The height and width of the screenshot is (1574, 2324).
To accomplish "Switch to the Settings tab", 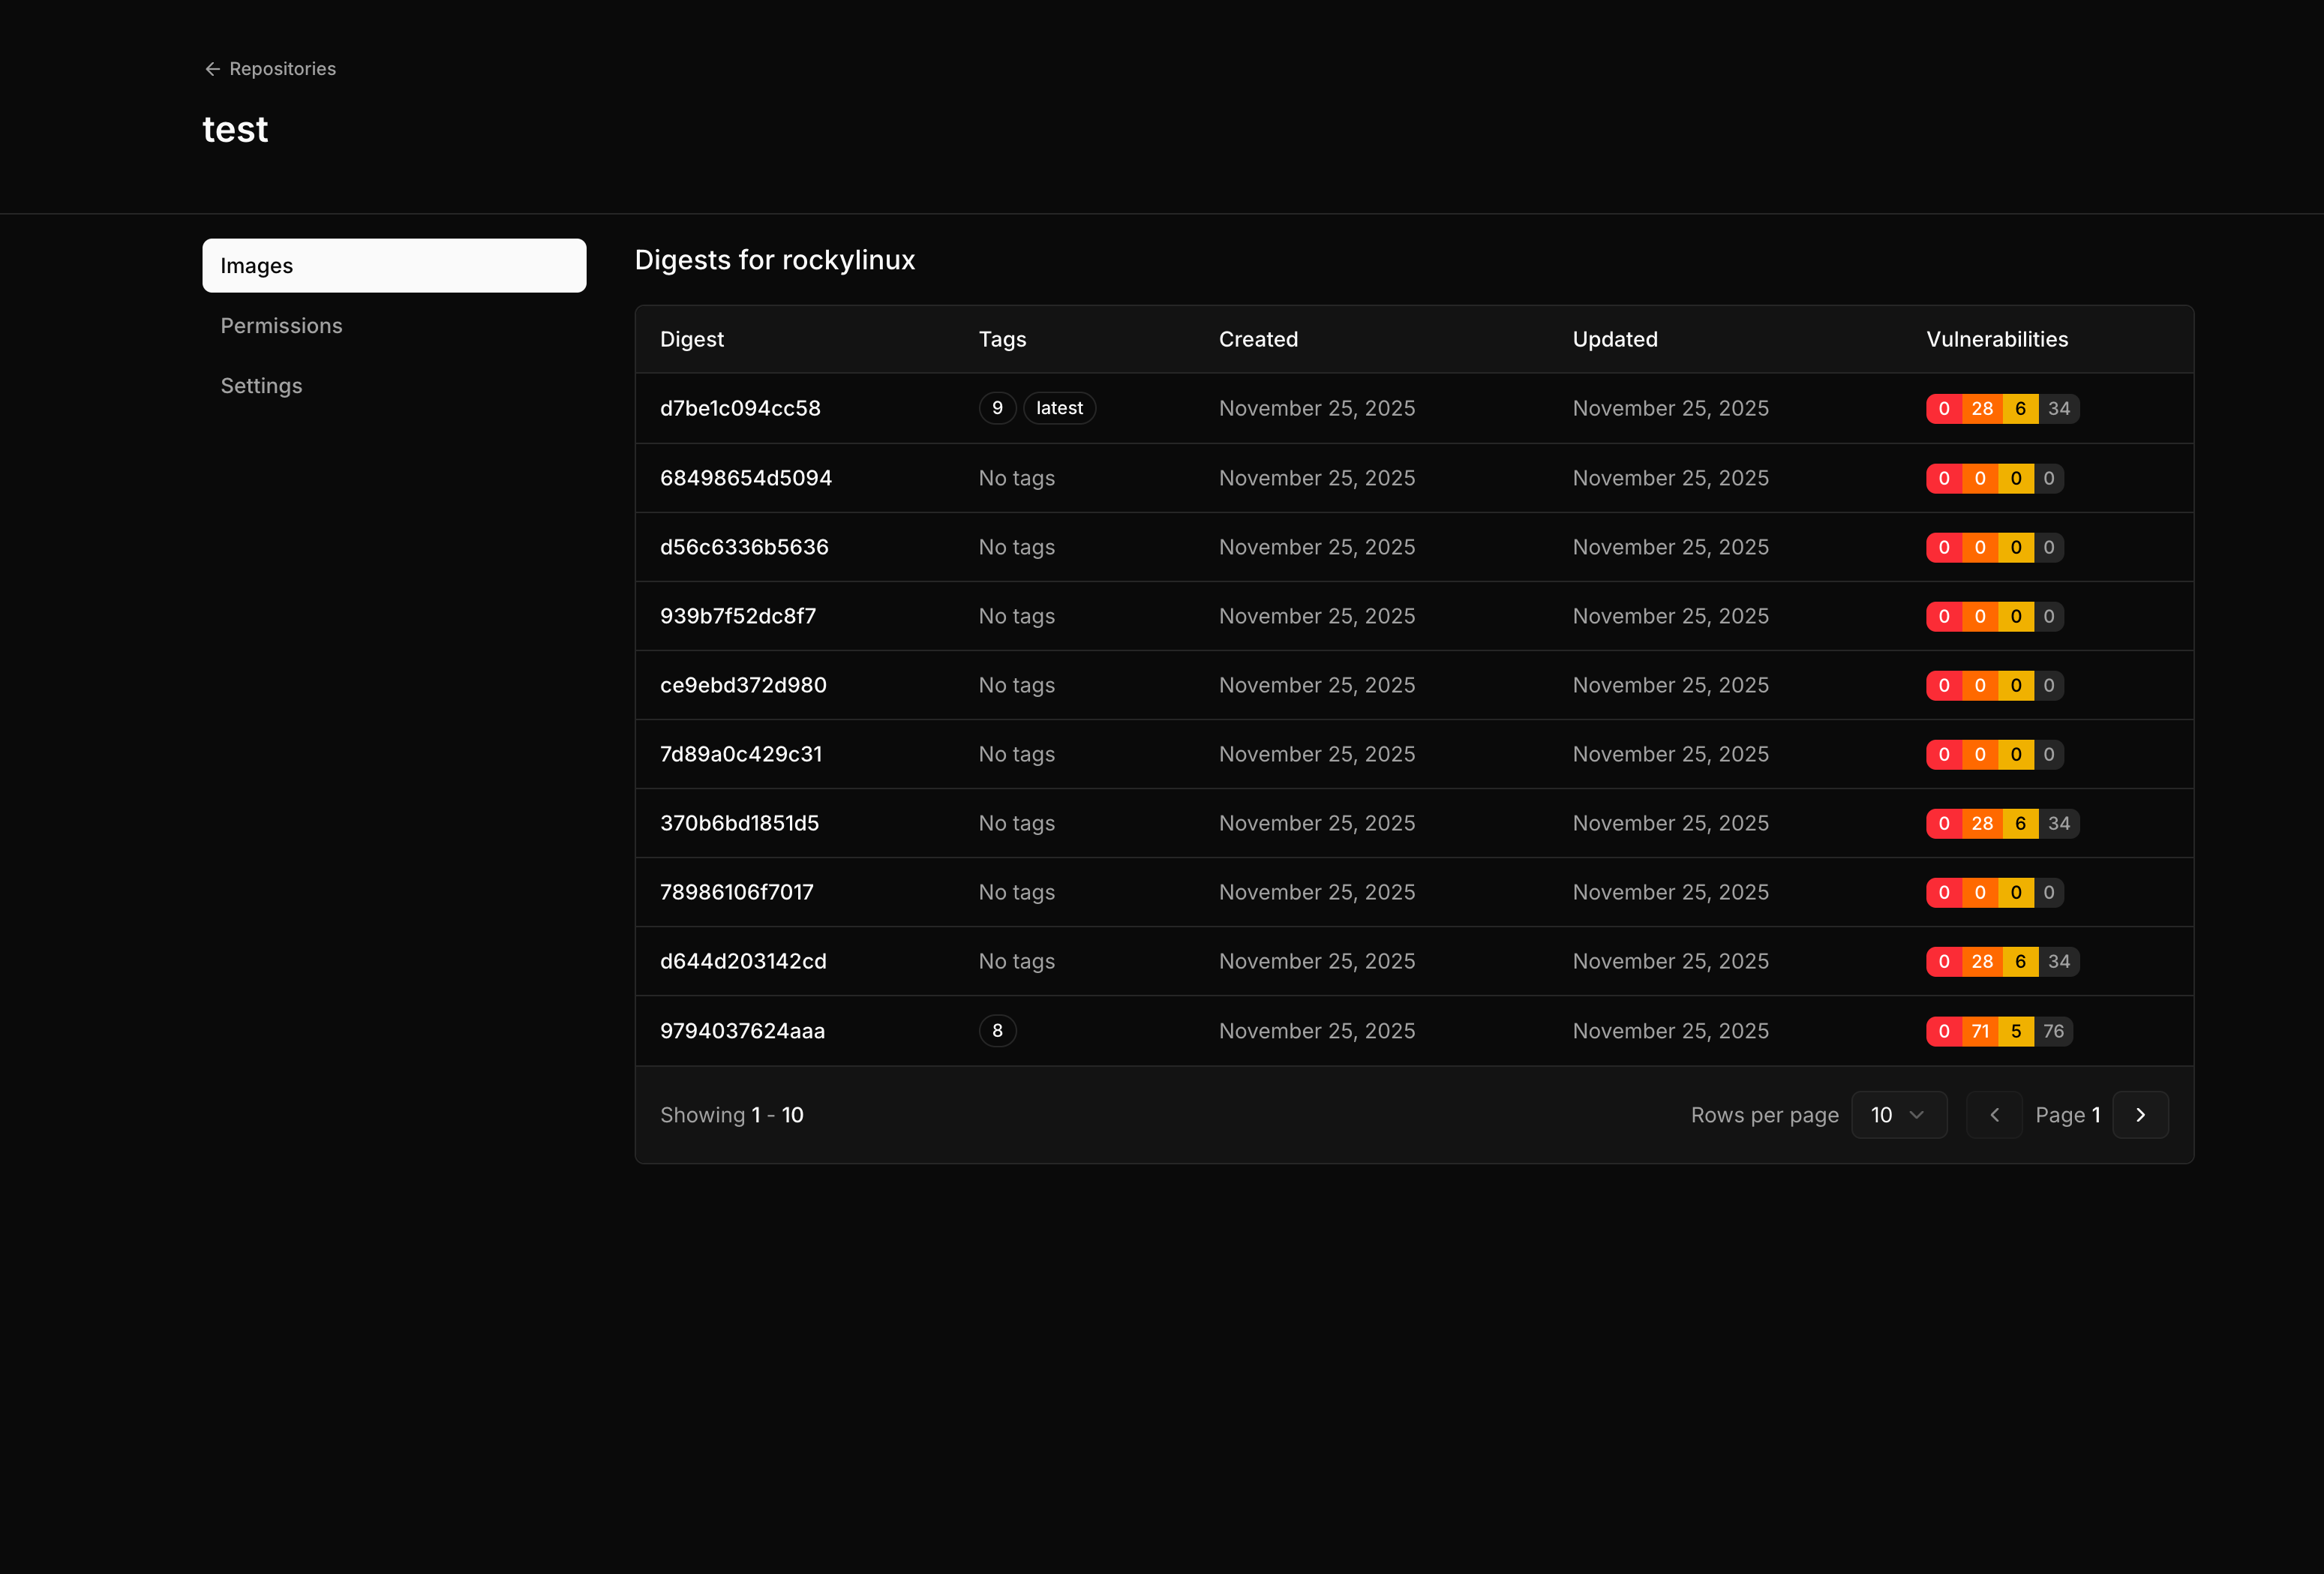I will click(x=261, y=385).
